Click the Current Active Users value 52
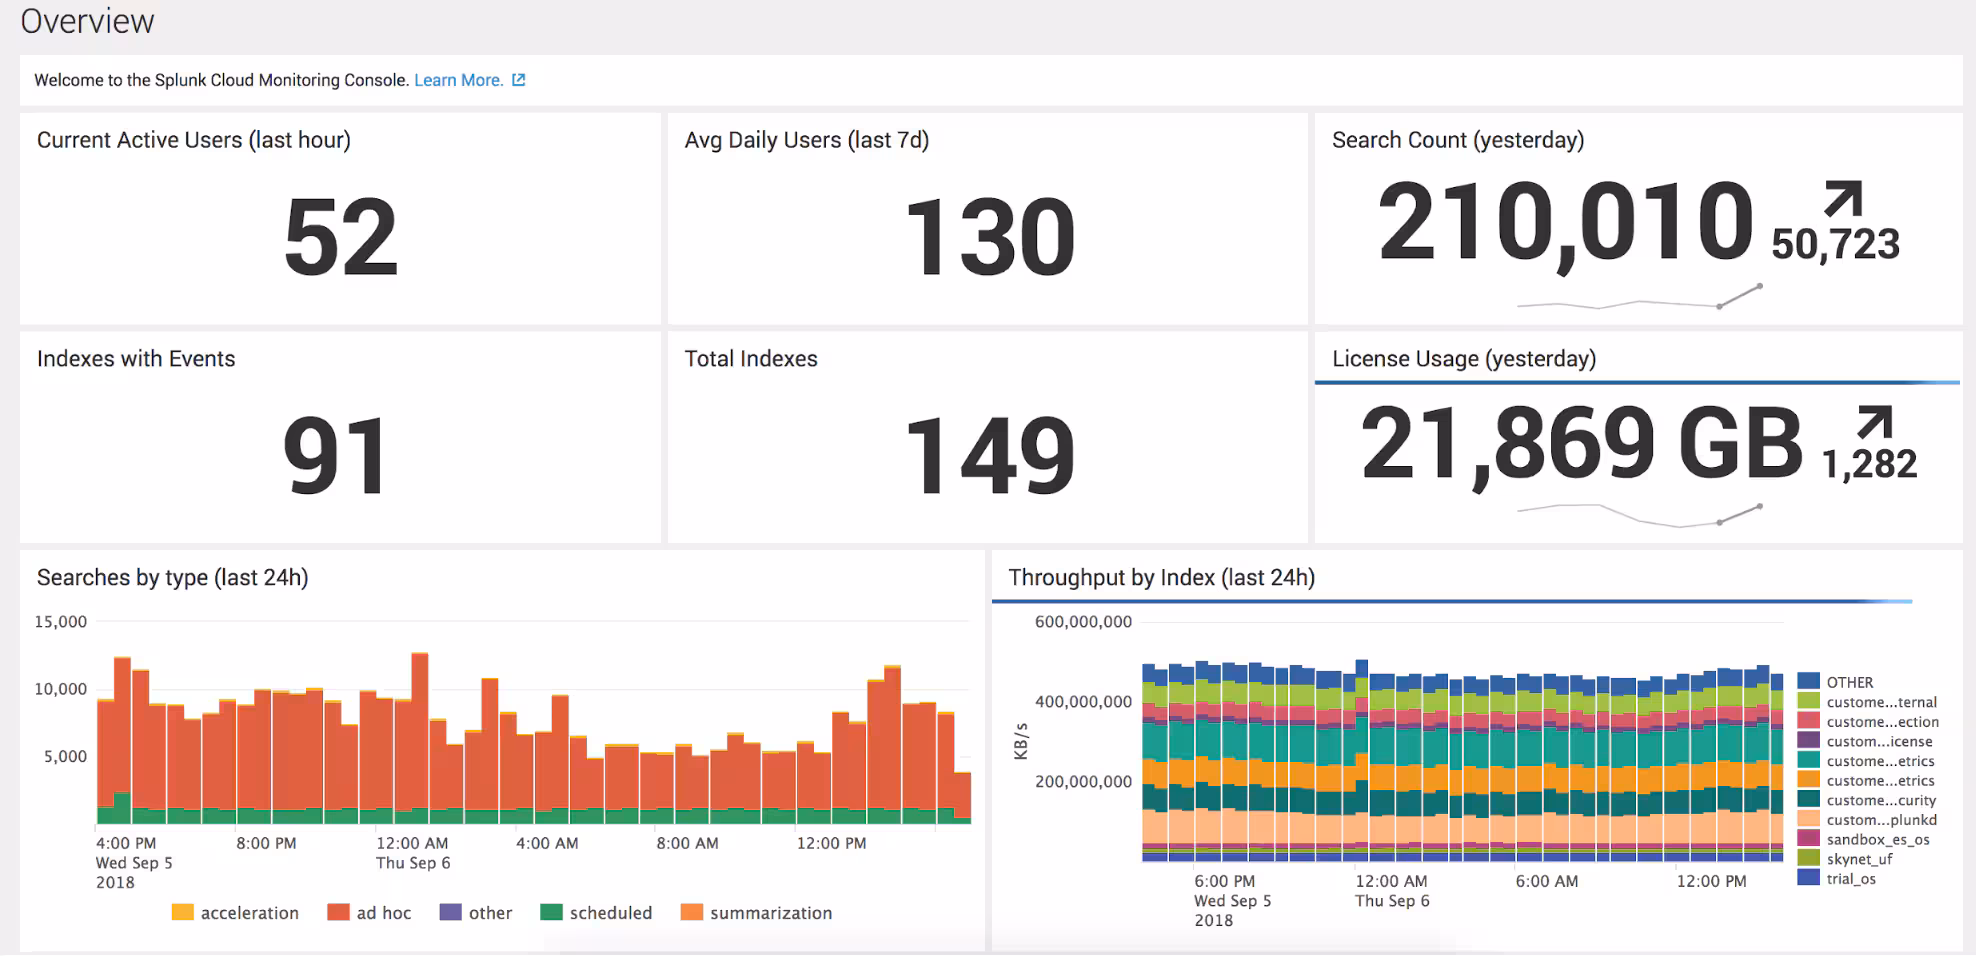1976x956 pixels. point(340,237)
